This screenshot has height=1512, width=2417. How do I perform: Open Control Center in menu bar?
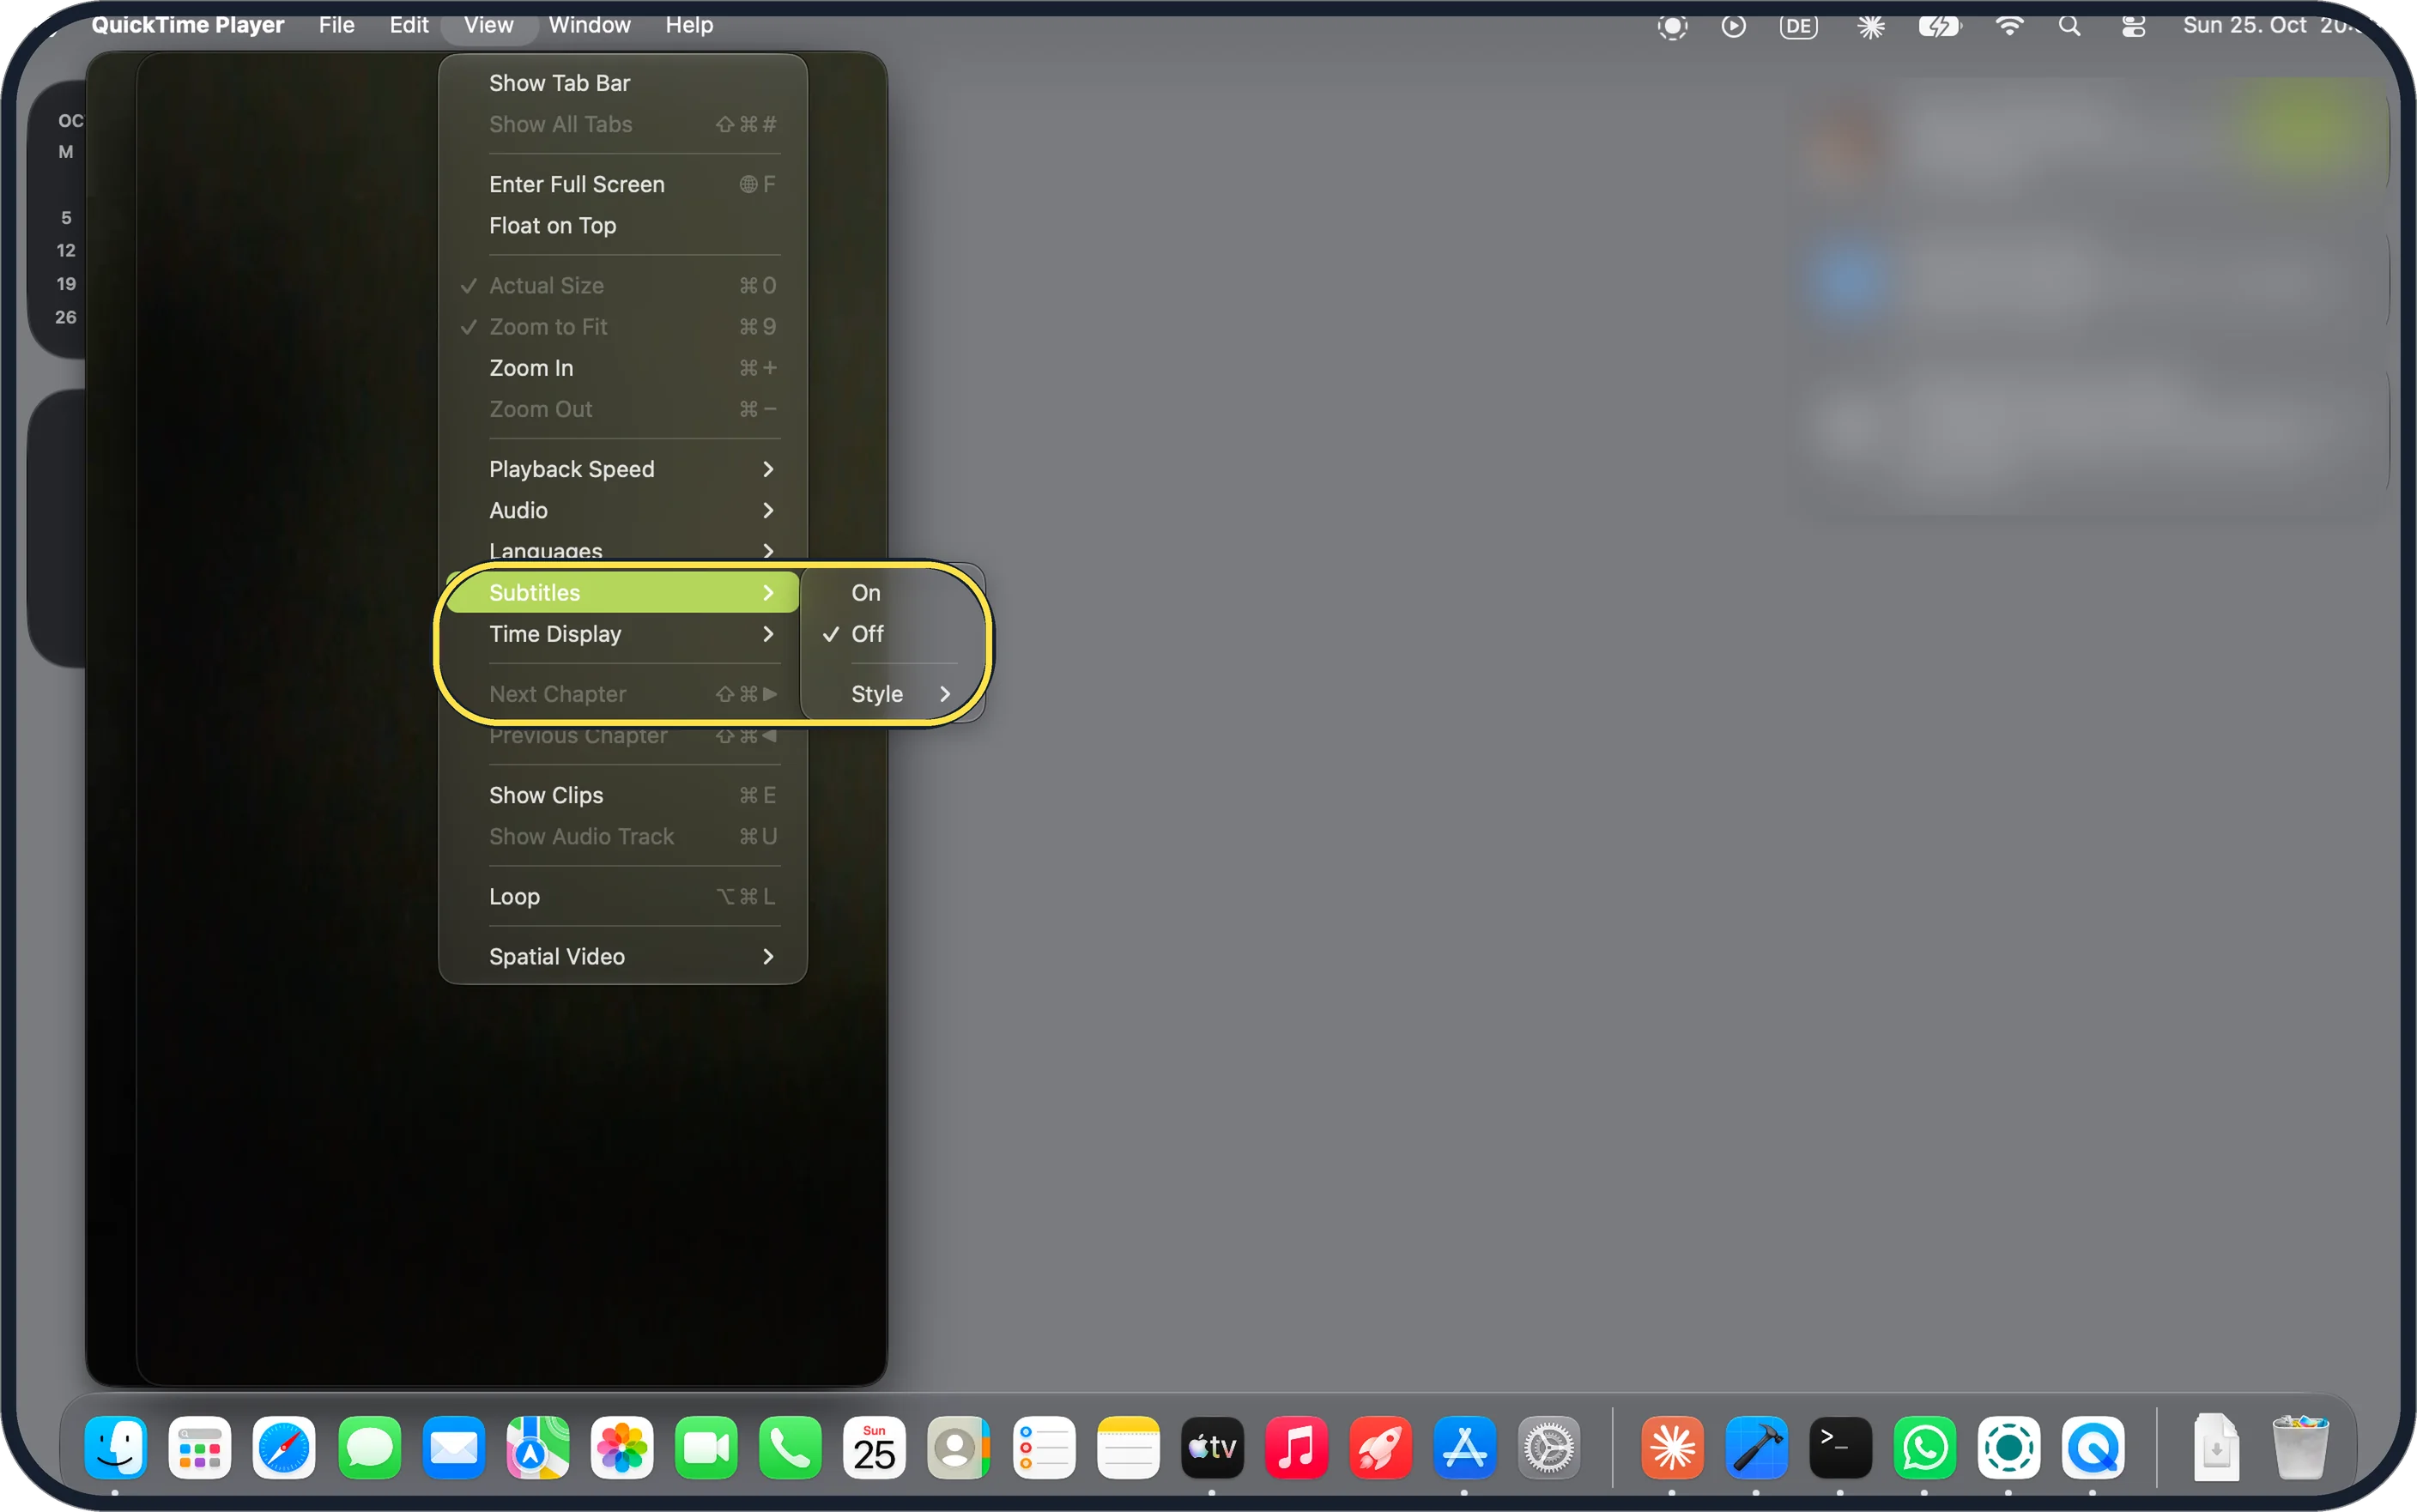click(x=2133, y=26)
